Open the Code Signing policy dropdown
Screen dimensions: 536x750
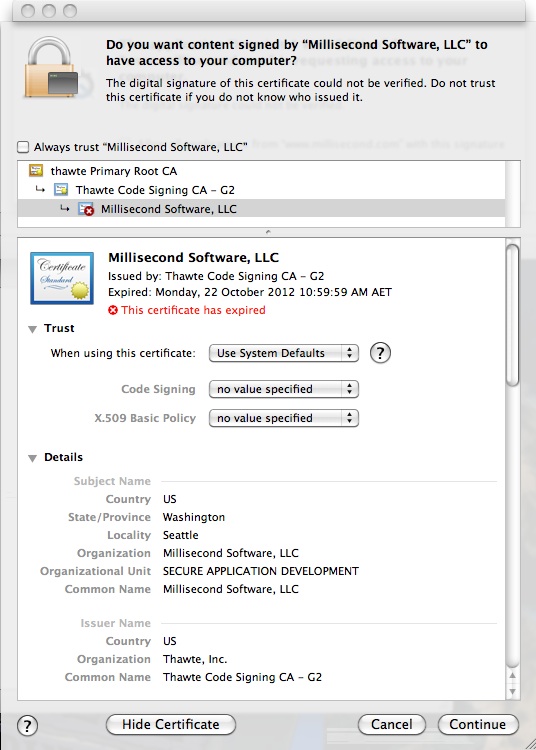pyautogui.click(x=284, y=389)
